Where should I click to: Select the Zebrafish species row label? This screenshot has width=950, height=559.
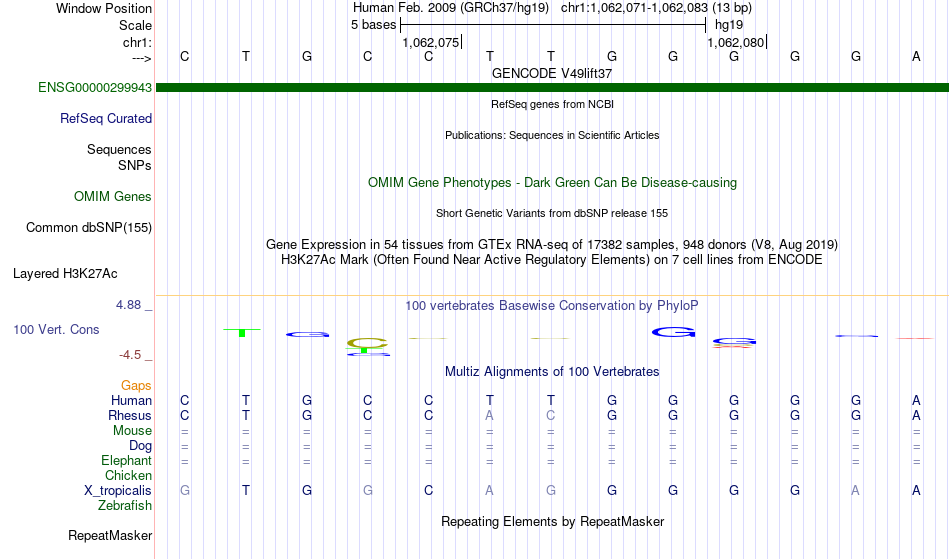pyautogui.click(x=125, y=506)
